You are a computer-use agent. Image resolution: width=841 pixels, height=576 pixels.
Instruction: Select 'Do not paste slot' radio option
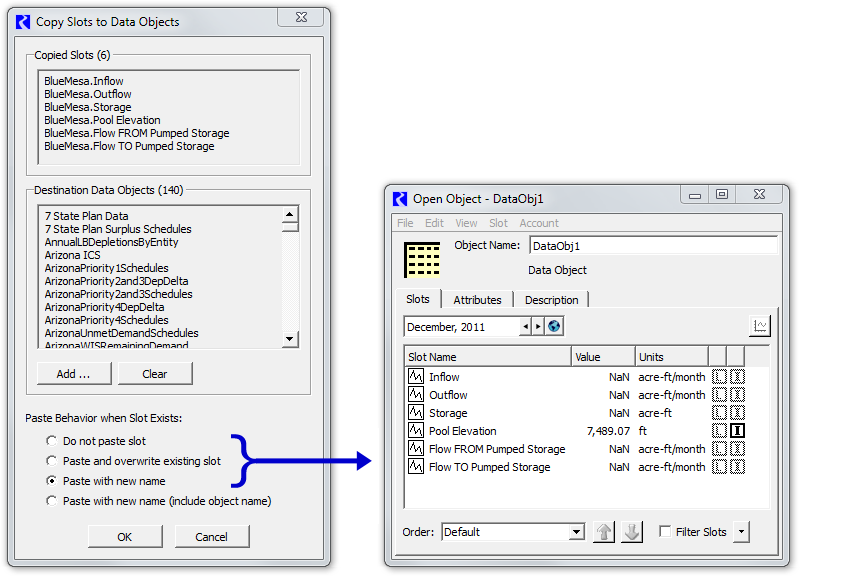point(51,440)
